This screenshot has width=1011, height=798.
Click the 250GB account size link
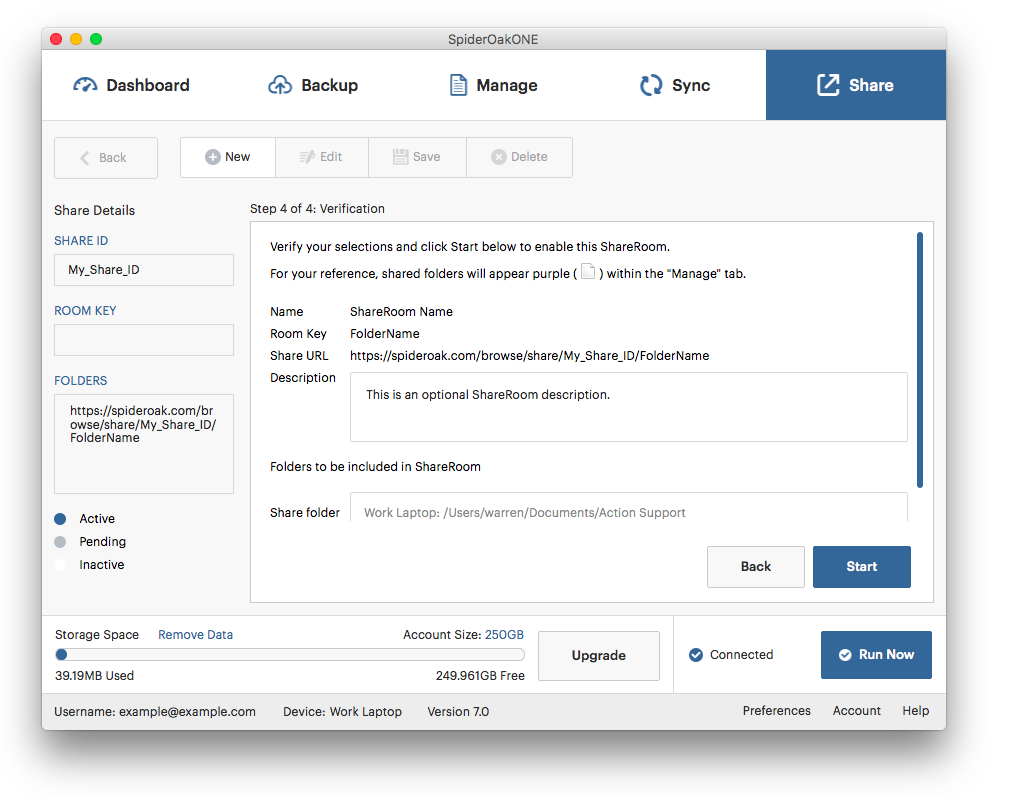click(x=504, y=635)
